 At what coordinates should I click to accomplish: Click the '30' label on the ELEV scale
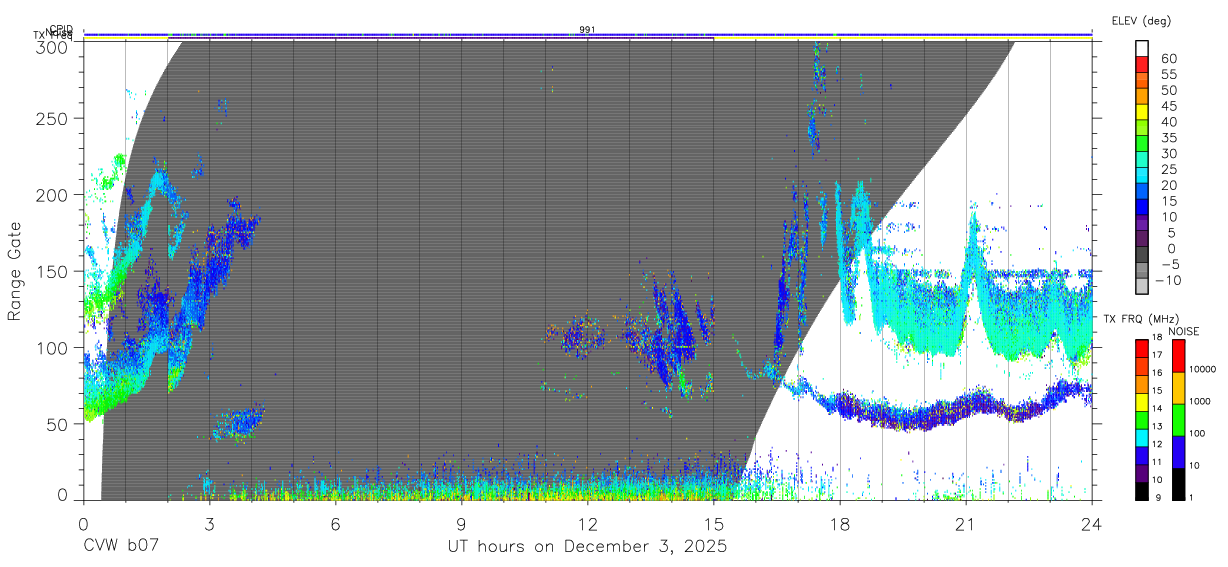[1168, 152]
